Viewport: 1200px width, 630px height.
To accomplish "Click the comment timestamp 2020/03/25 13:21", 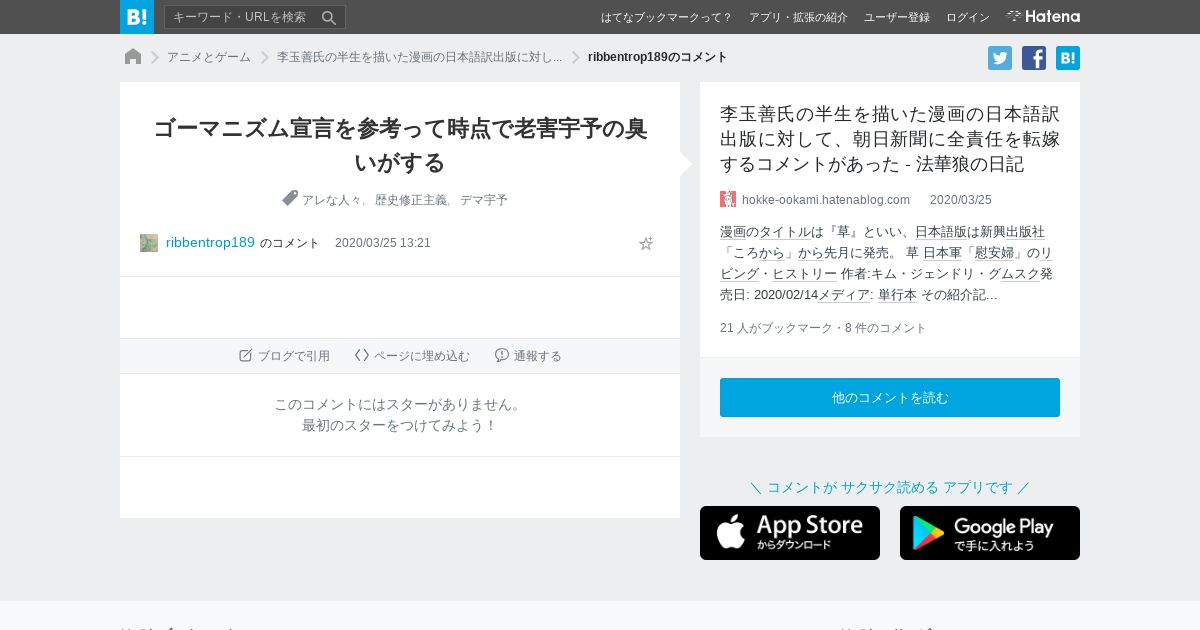I will coord(383,243).
